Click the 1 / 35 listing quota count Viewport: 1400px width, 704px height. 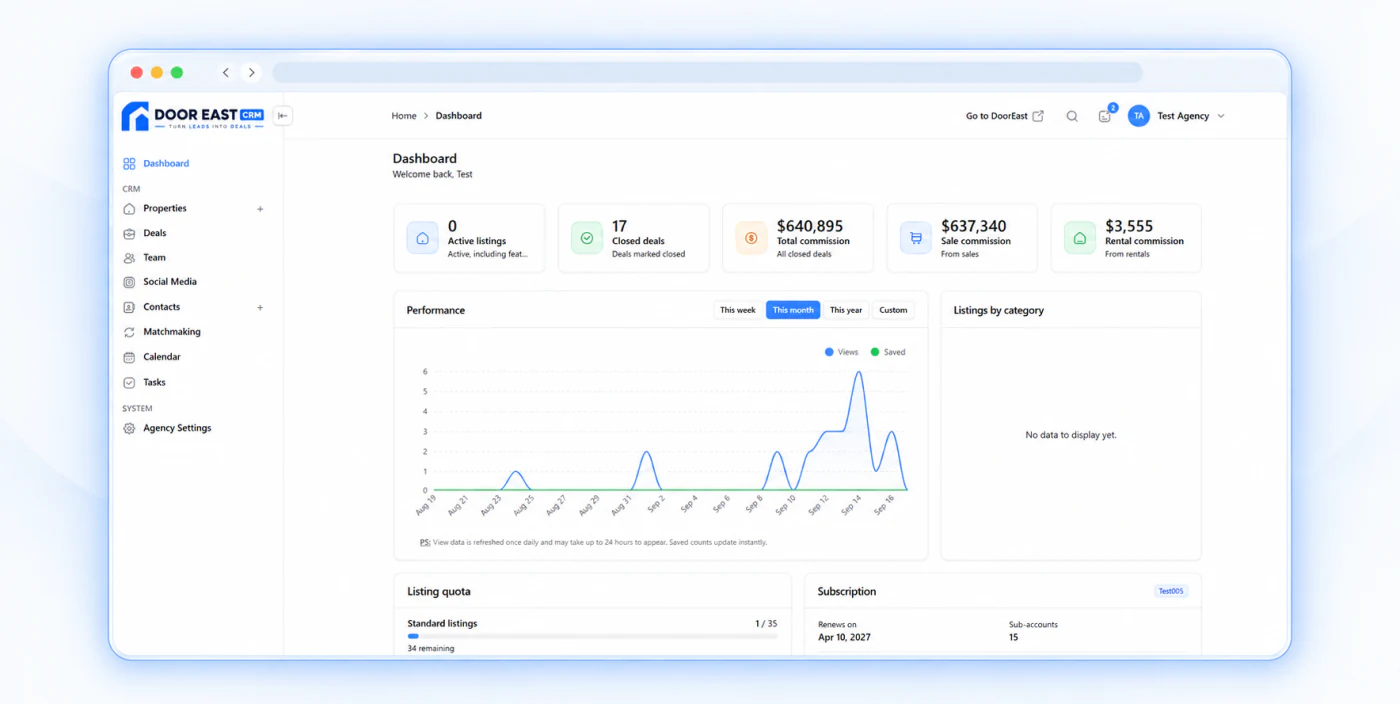coord(766,623)
